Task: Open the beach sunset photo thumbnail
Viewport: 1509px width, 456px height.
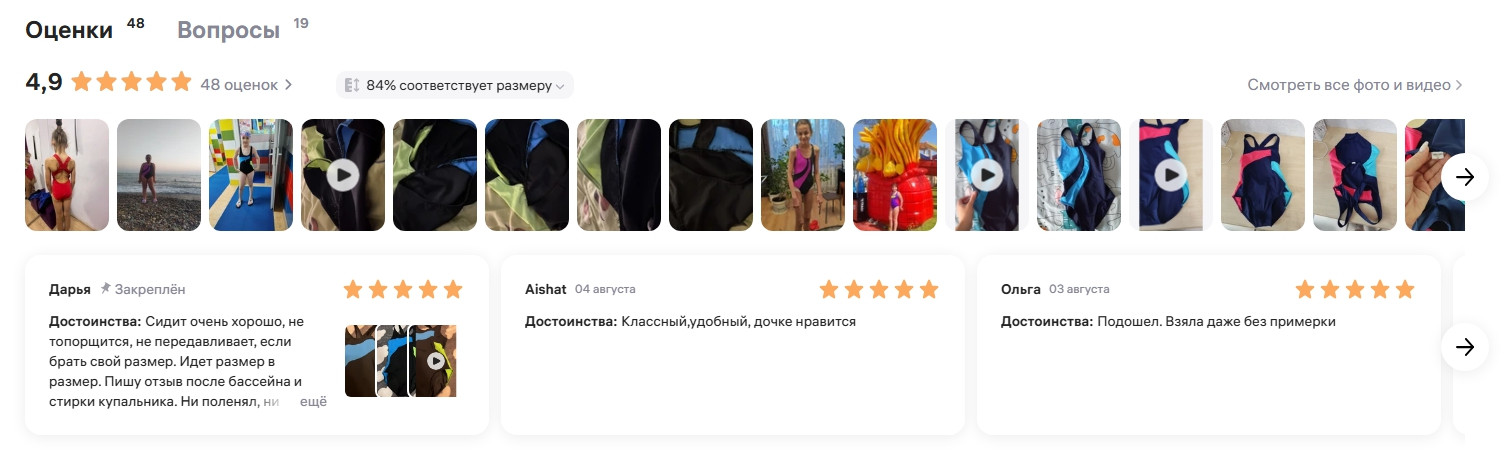Action: pos(159,176)
